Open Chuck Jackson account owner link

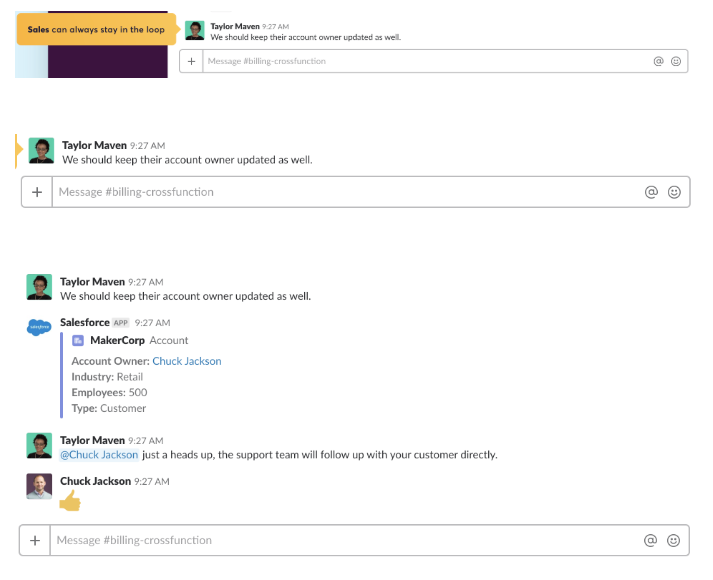pos(187,361)
